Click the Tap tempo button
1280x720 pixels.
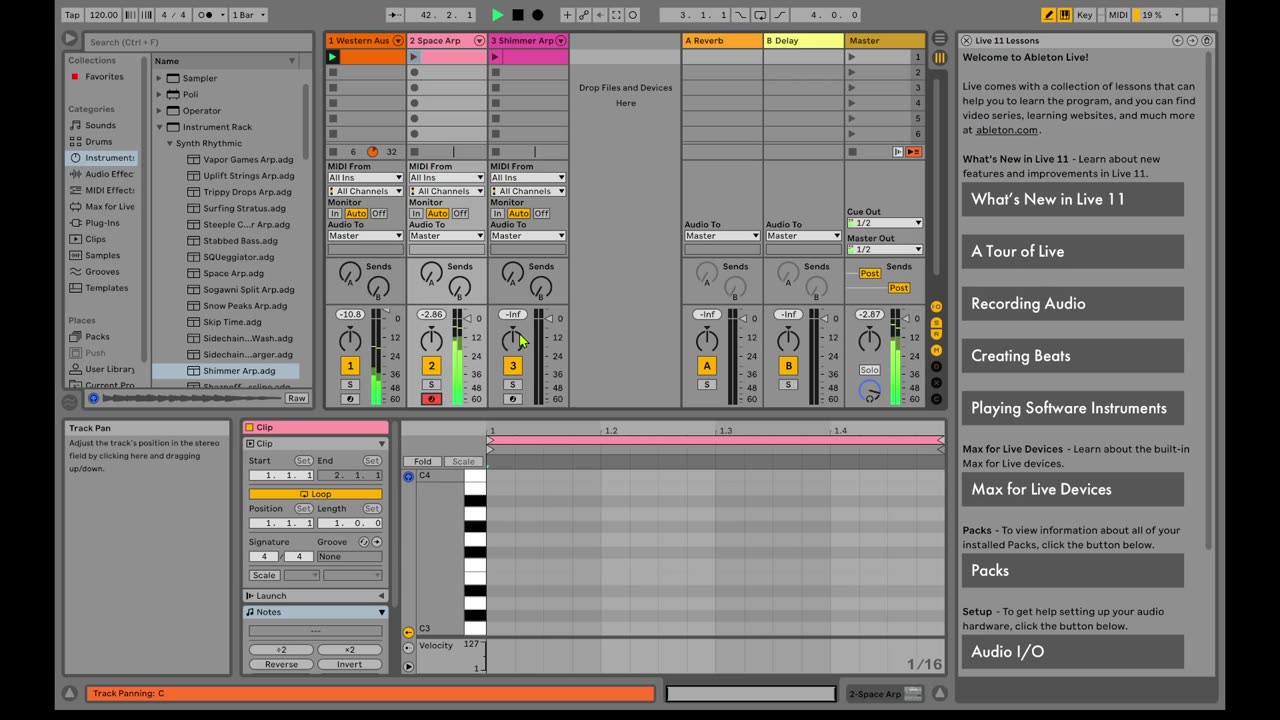click(72, 15)
